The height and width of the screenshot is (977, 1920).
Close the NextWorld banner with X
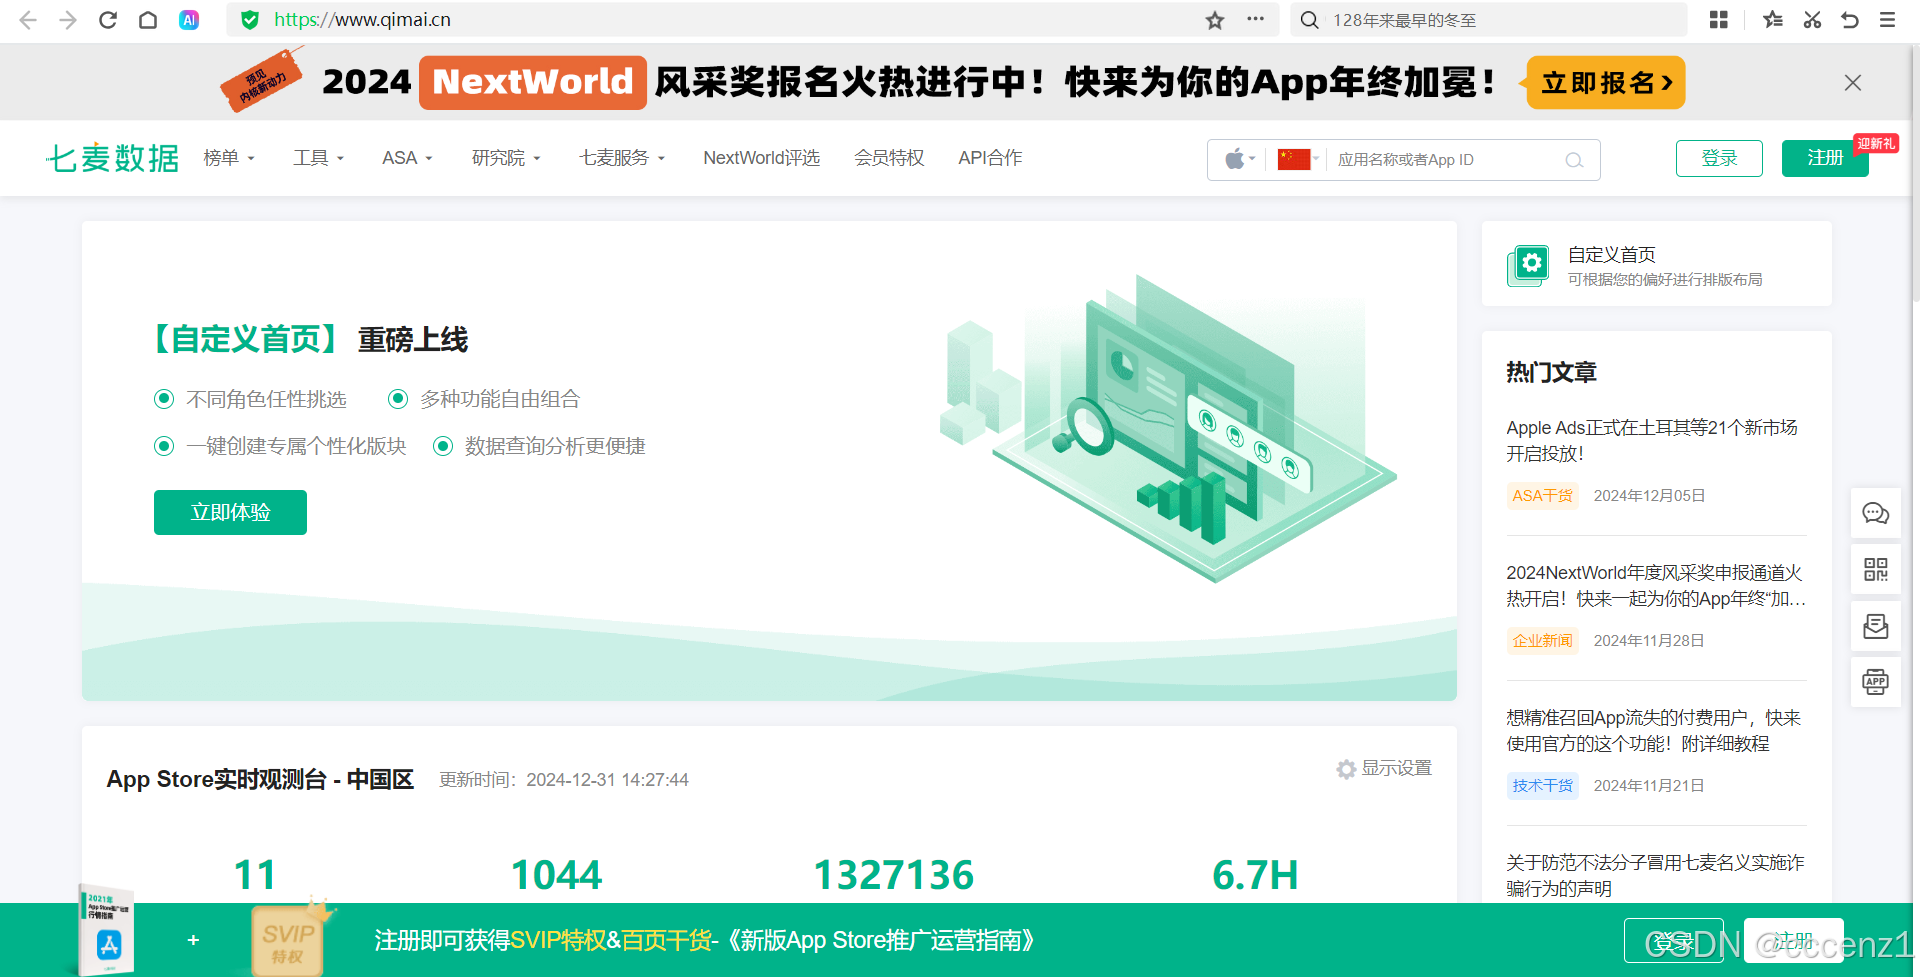(1853, 83)
